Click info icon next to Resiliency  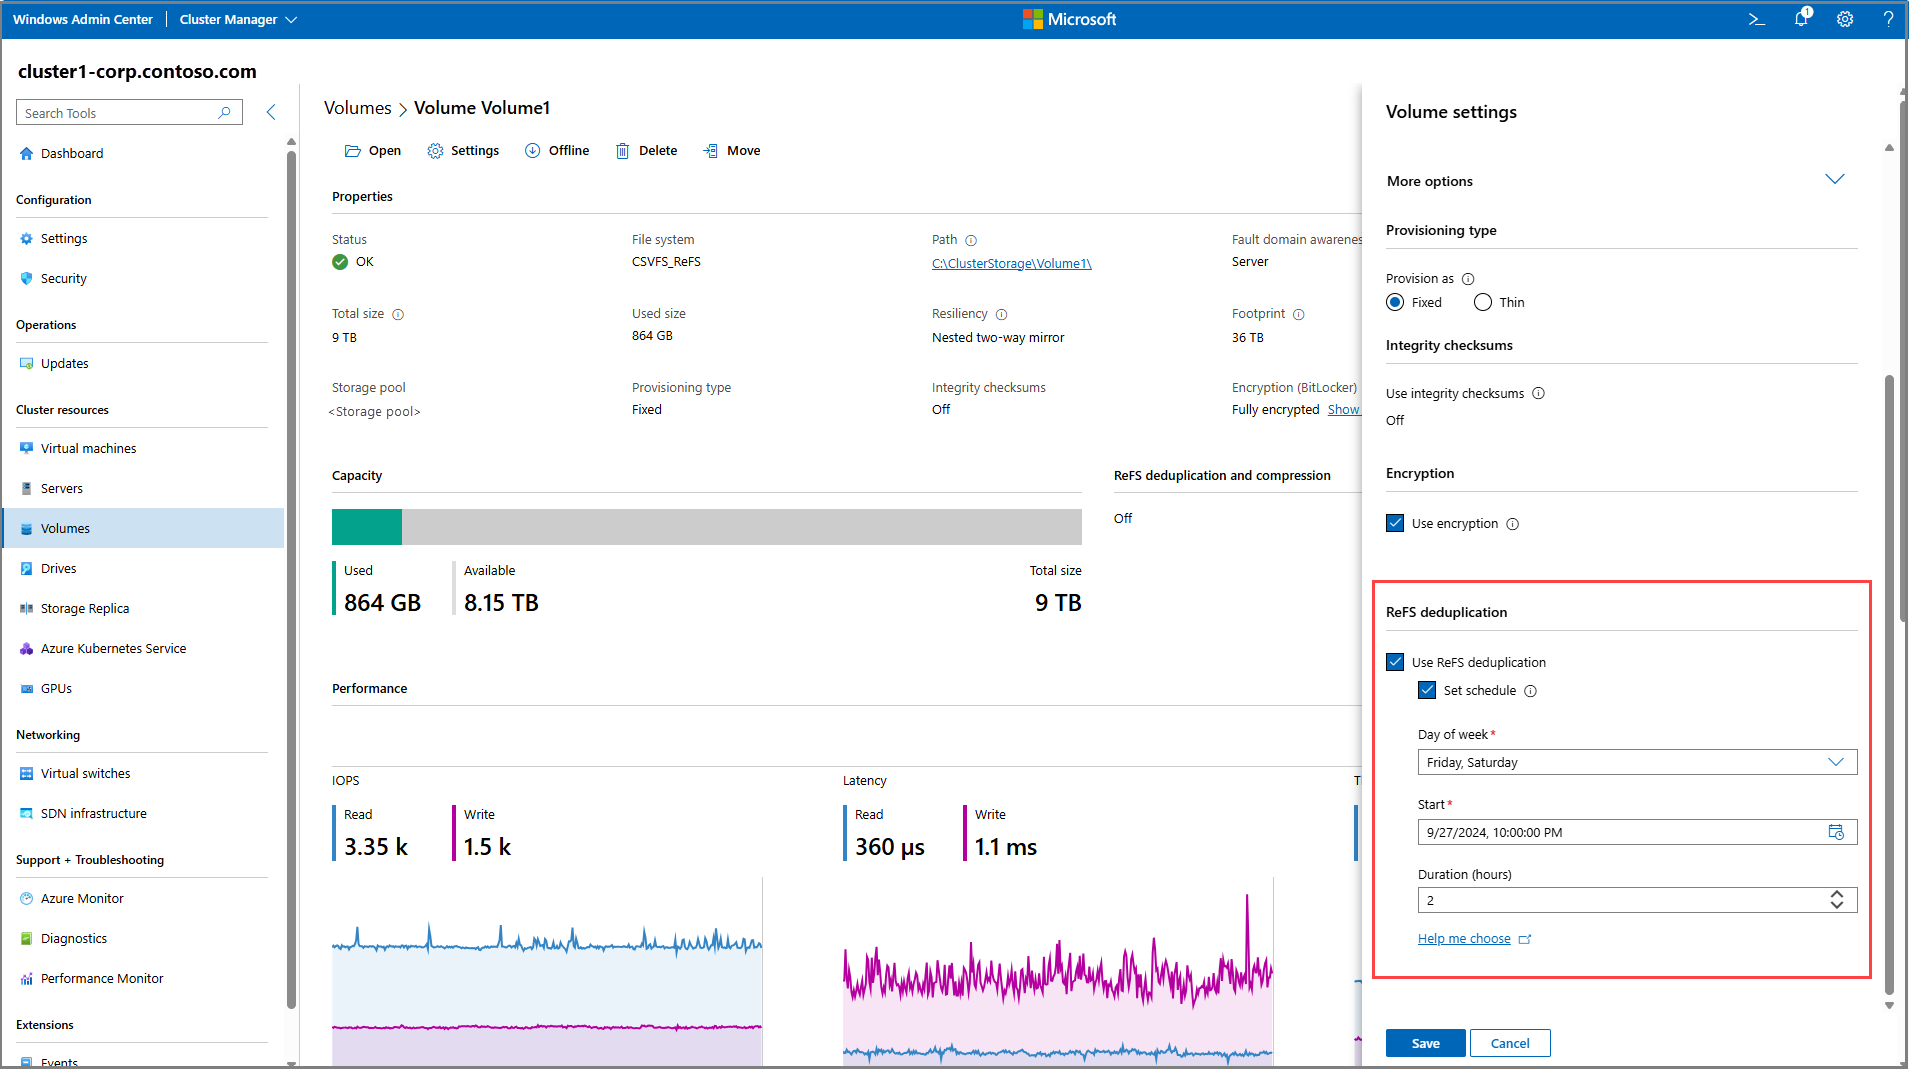[x=1001, y=314]
